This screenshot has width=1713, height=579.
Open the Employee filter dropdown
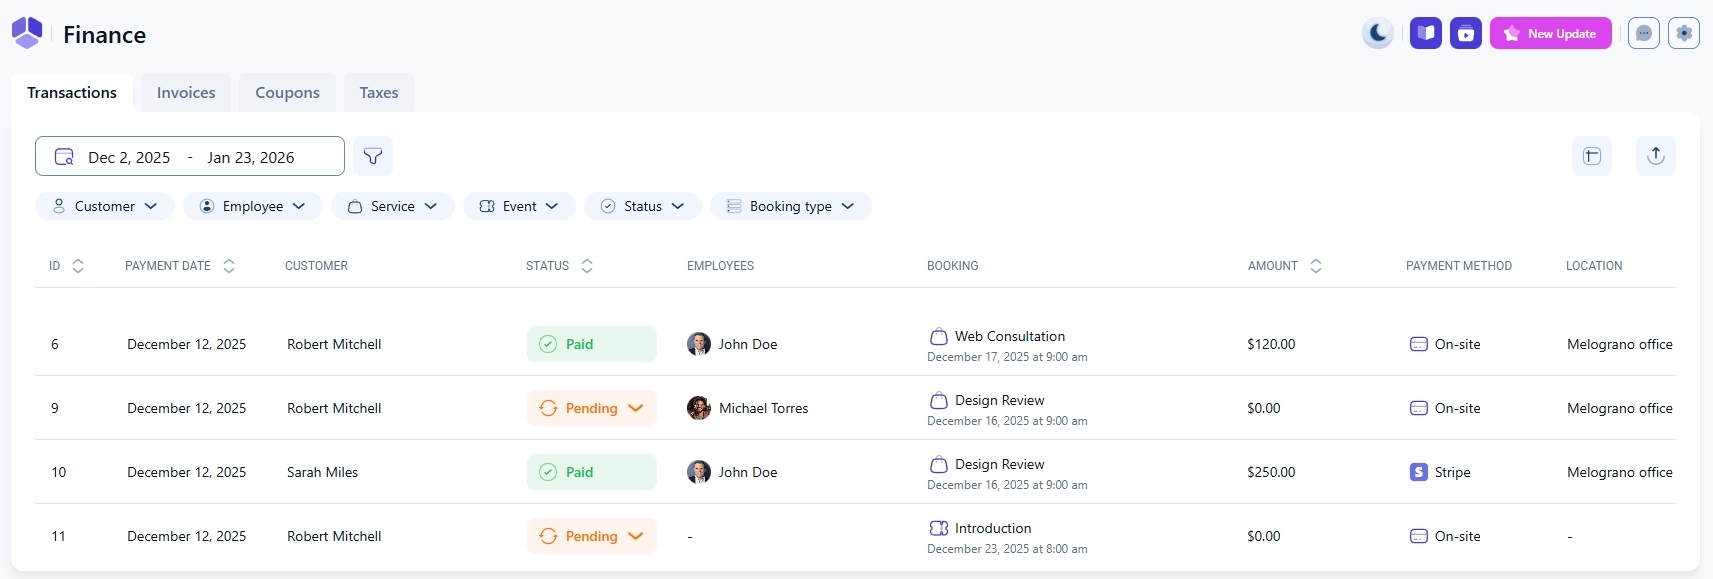pyautogui.click(x=252, y=206)
